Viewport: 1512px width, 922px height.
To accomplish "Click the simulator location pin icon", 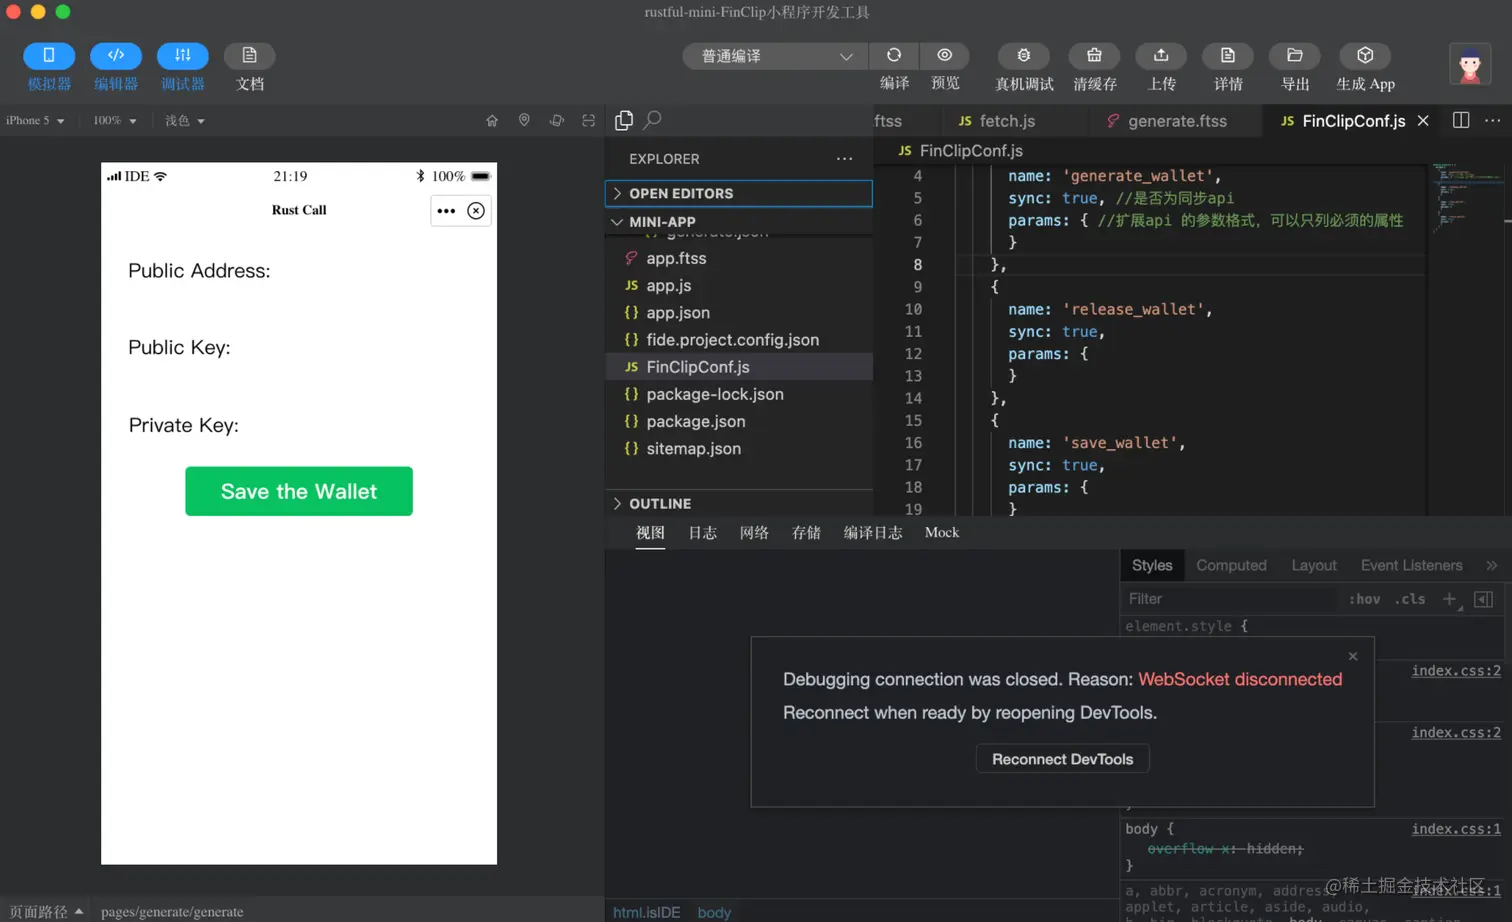I will point(524,121).
